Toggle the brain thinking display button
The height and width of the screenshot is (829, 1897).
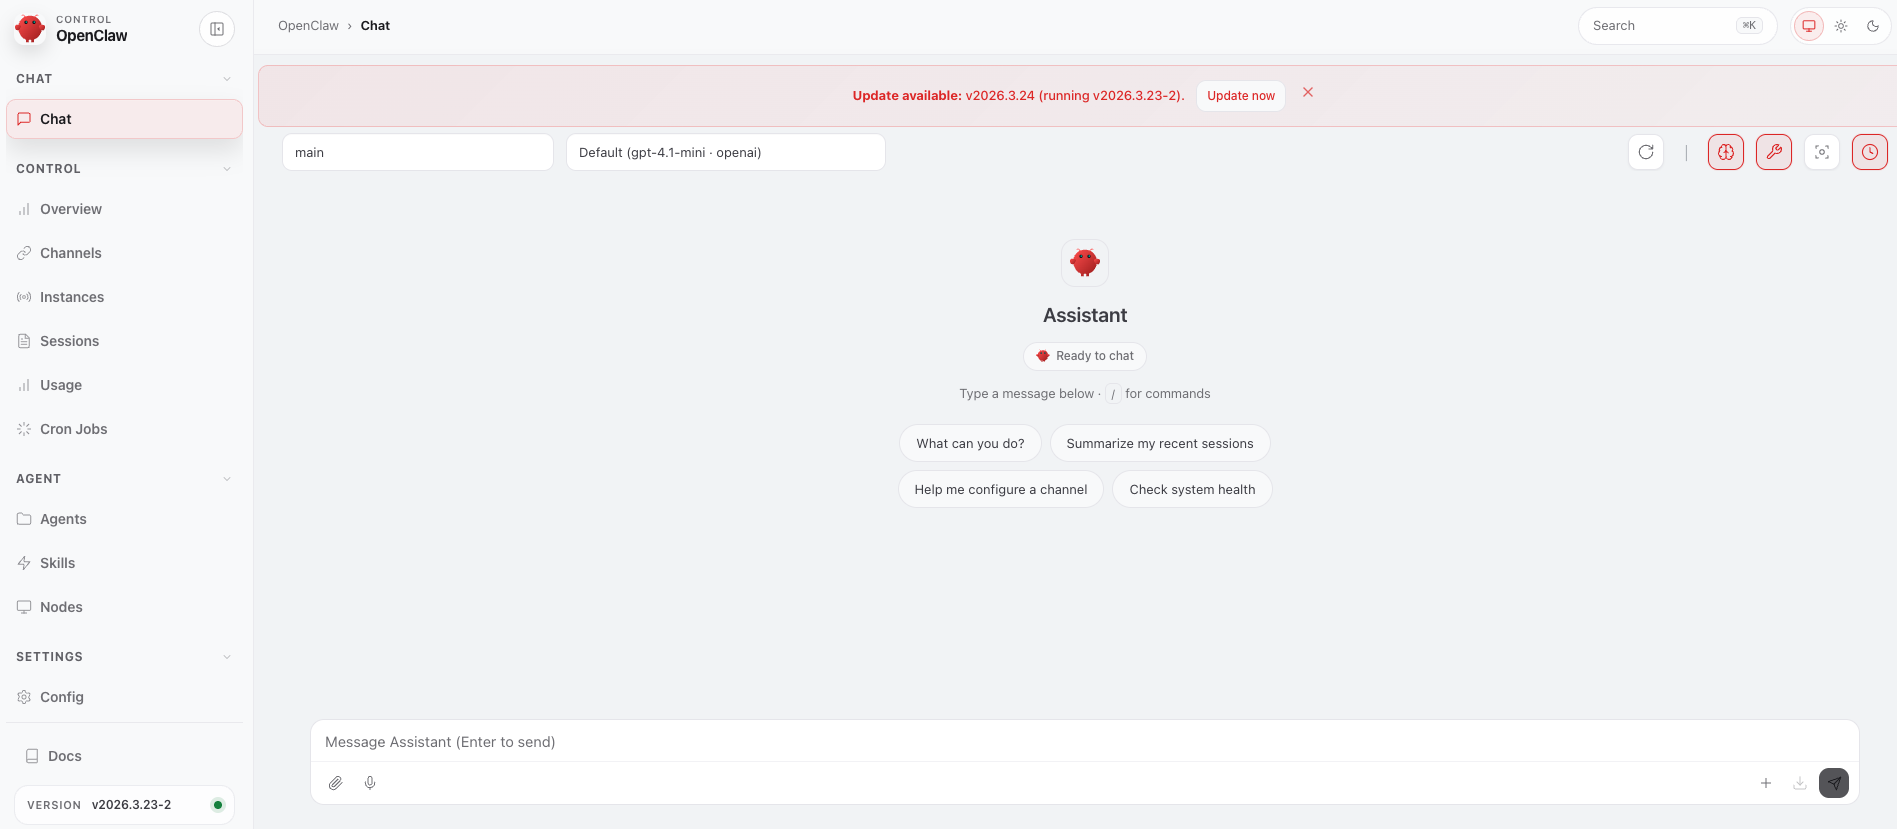pos(1725,152)
